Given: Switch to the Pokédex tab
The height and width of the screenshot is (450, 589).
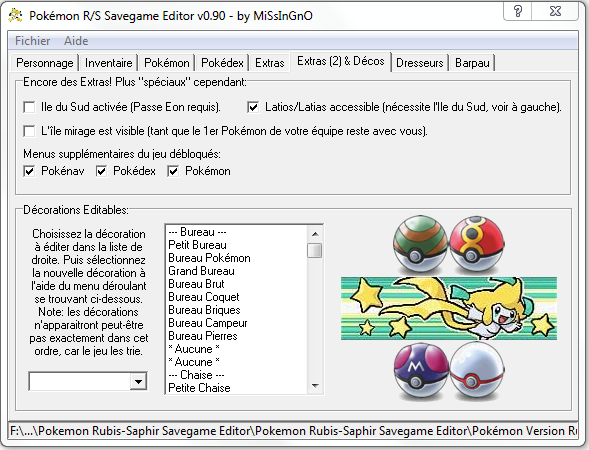Looking at the screenshot, I should coord(222,63).
